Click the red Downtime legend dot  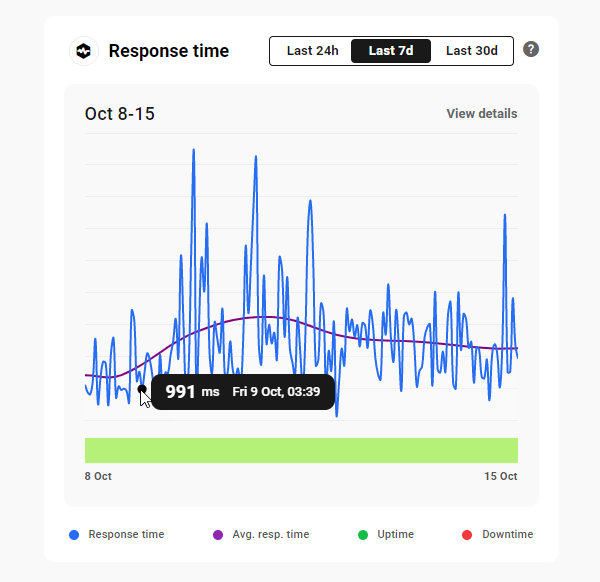coord(467,535)
